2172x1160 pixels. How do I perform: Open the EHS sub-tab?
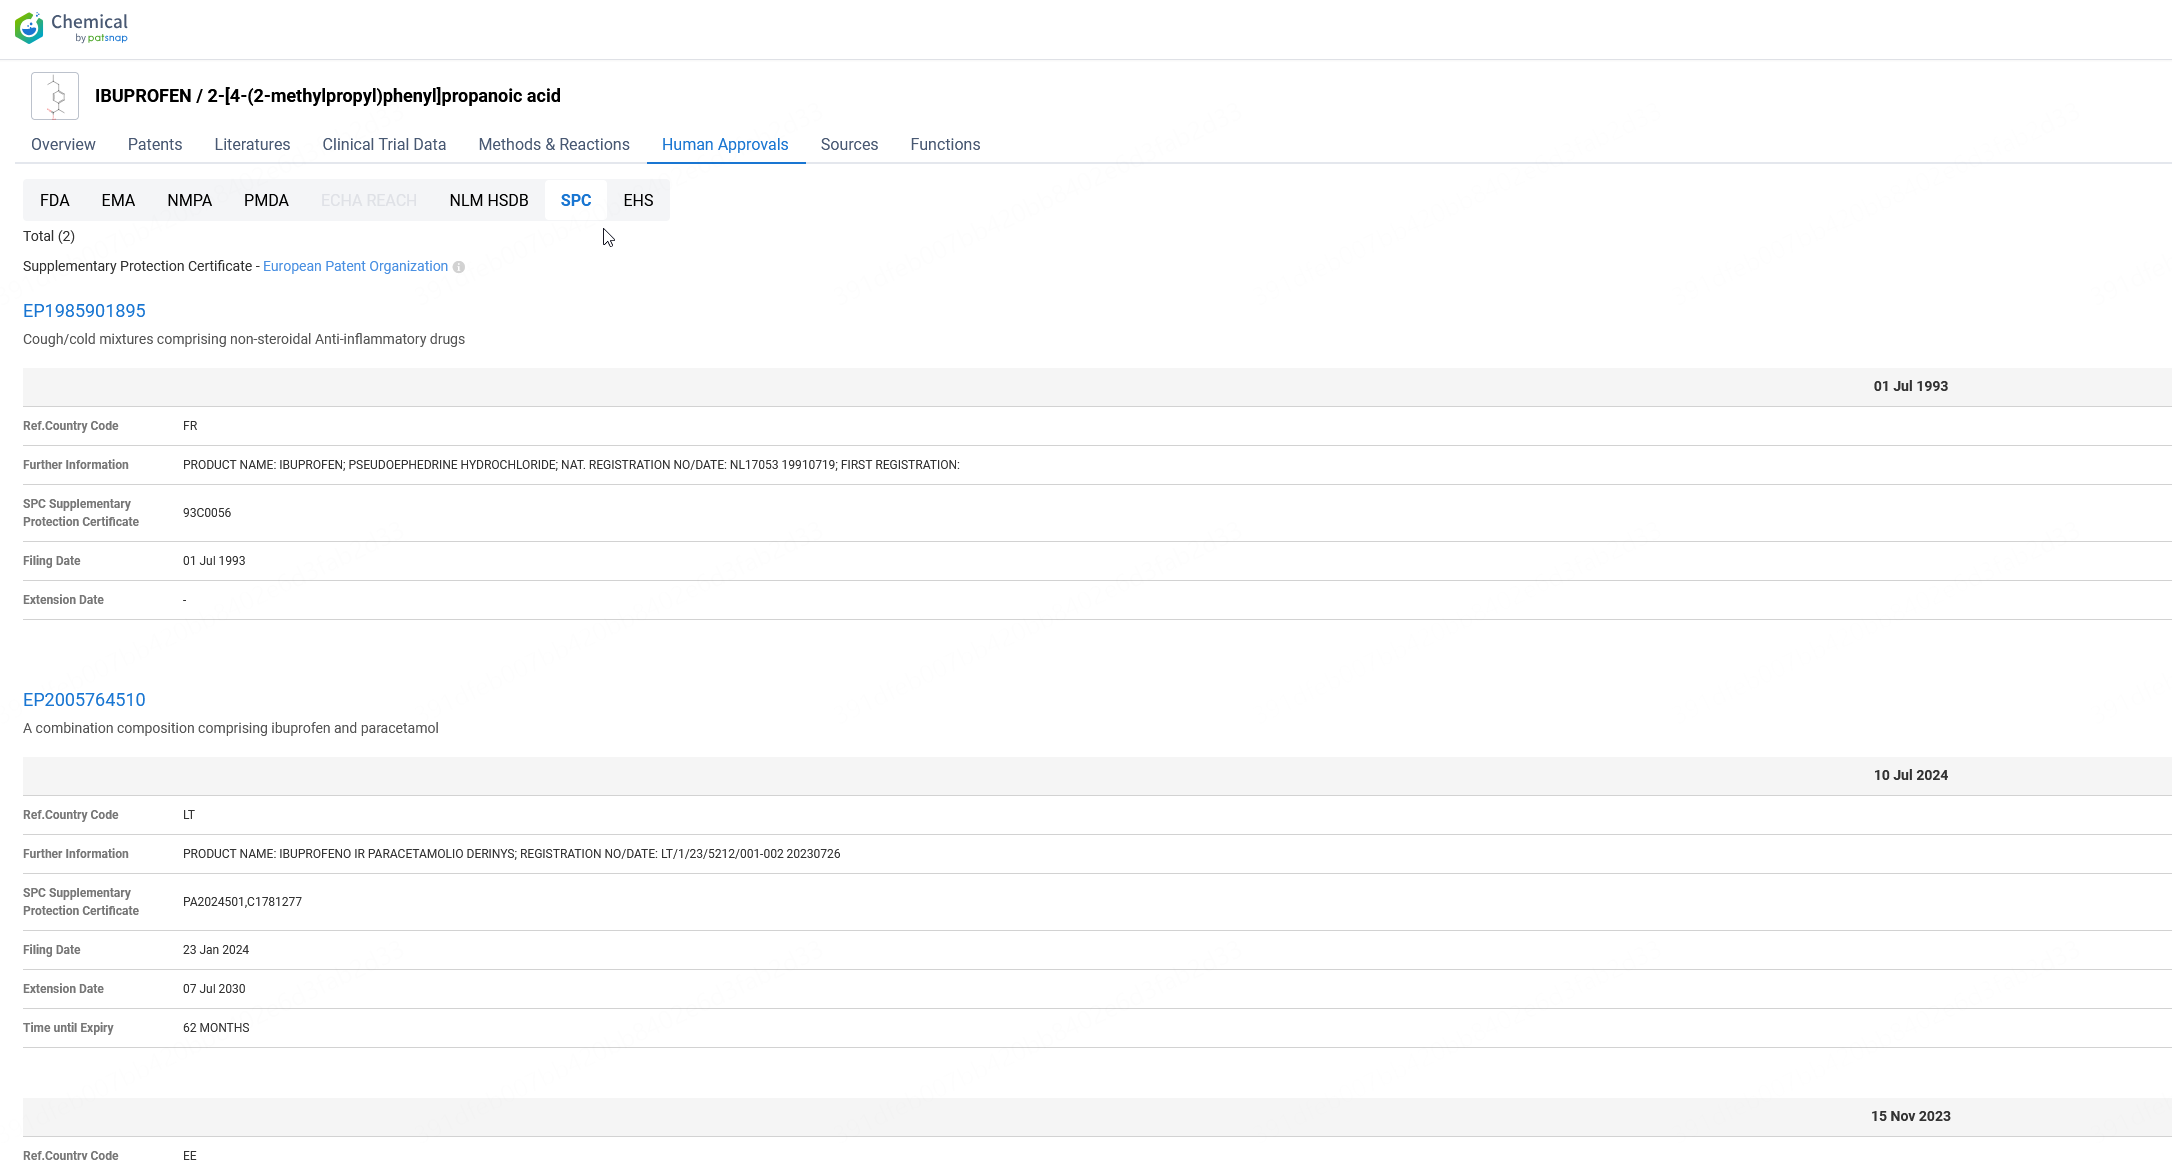pos(638,200)
